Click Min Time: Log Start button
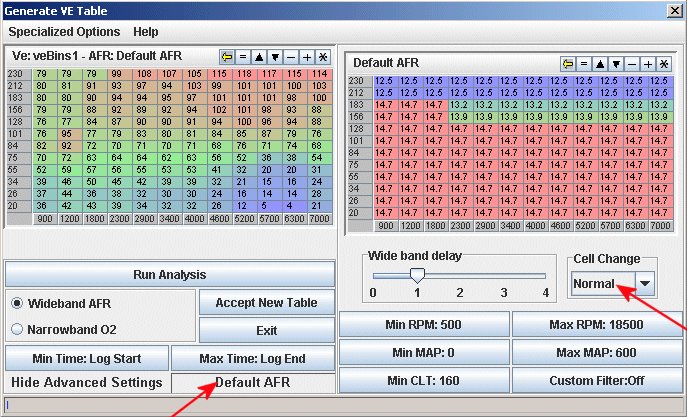 (87, 358)
